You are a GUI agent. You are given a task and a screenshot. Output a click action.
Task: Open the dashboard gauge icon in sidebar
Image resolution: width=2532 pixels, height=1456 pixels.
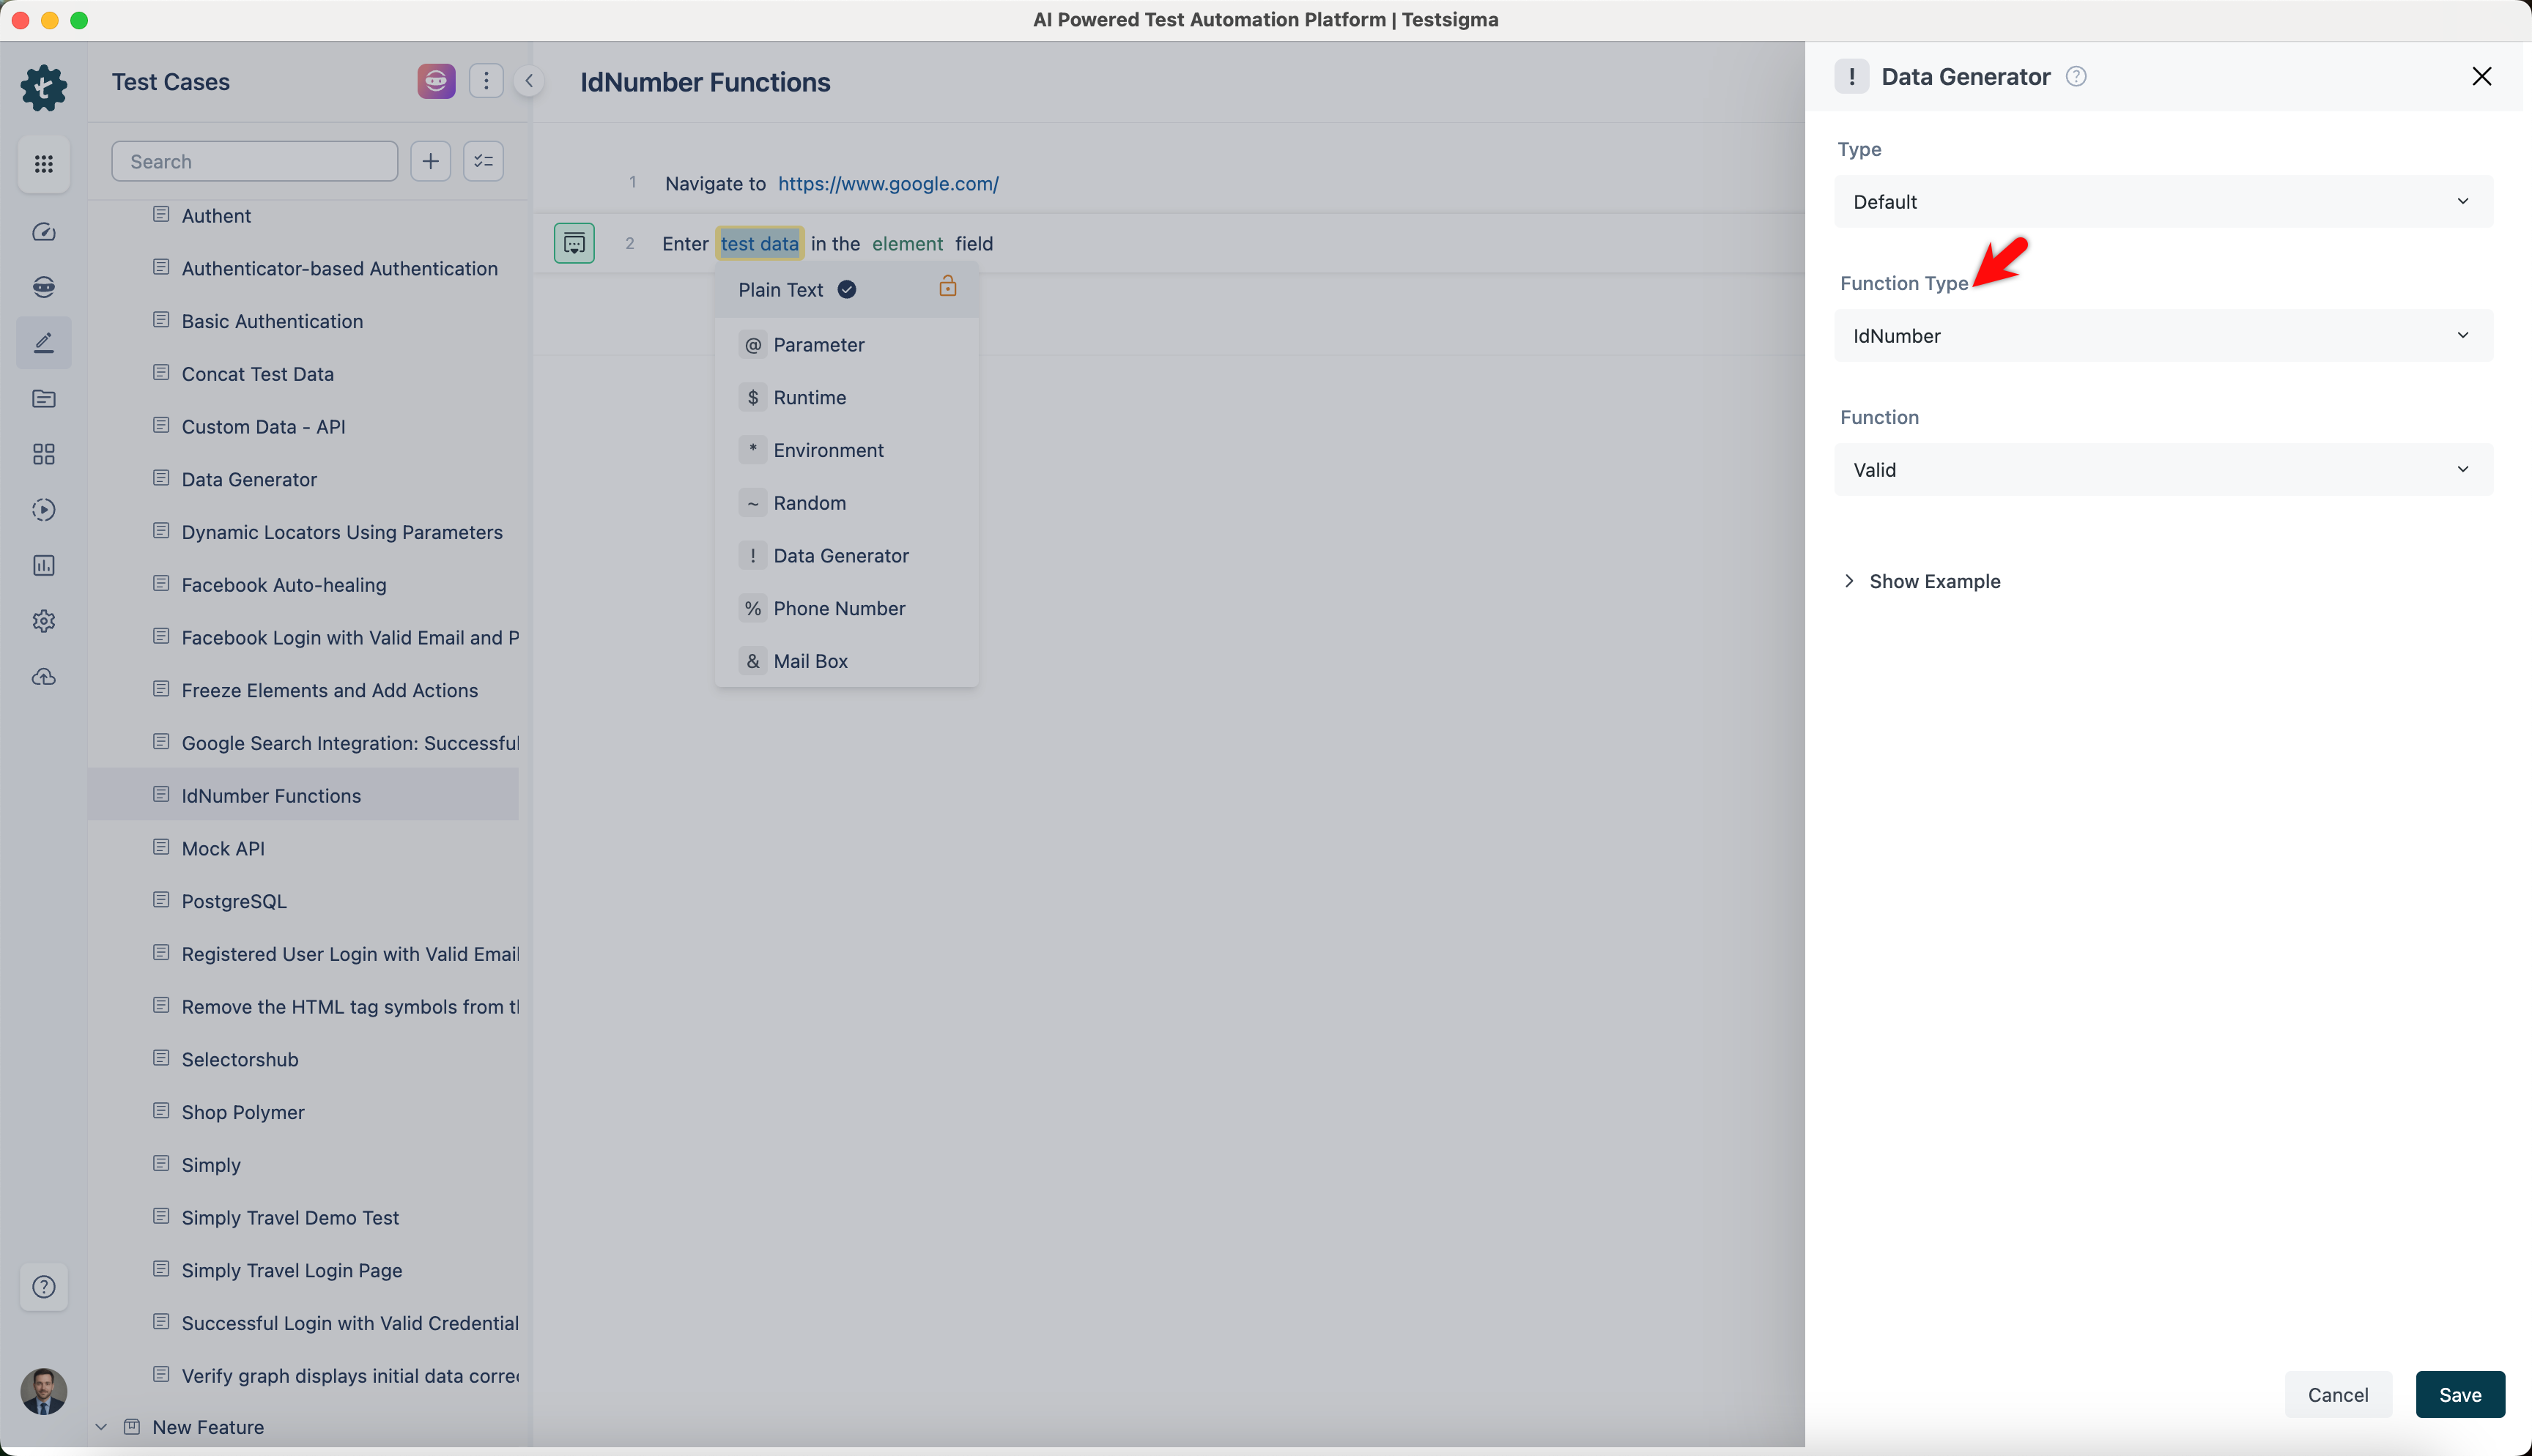point(44,232)
